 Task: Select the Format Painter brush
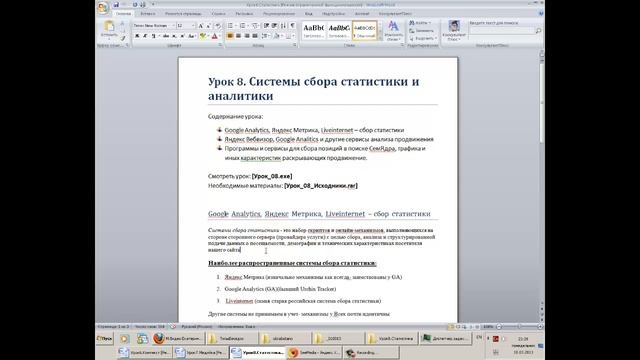tap(122, 39)
